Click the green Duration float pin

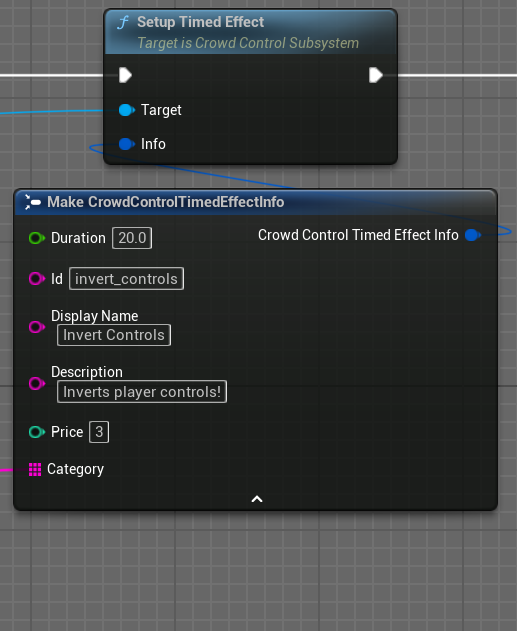click(x=37, y=238)
